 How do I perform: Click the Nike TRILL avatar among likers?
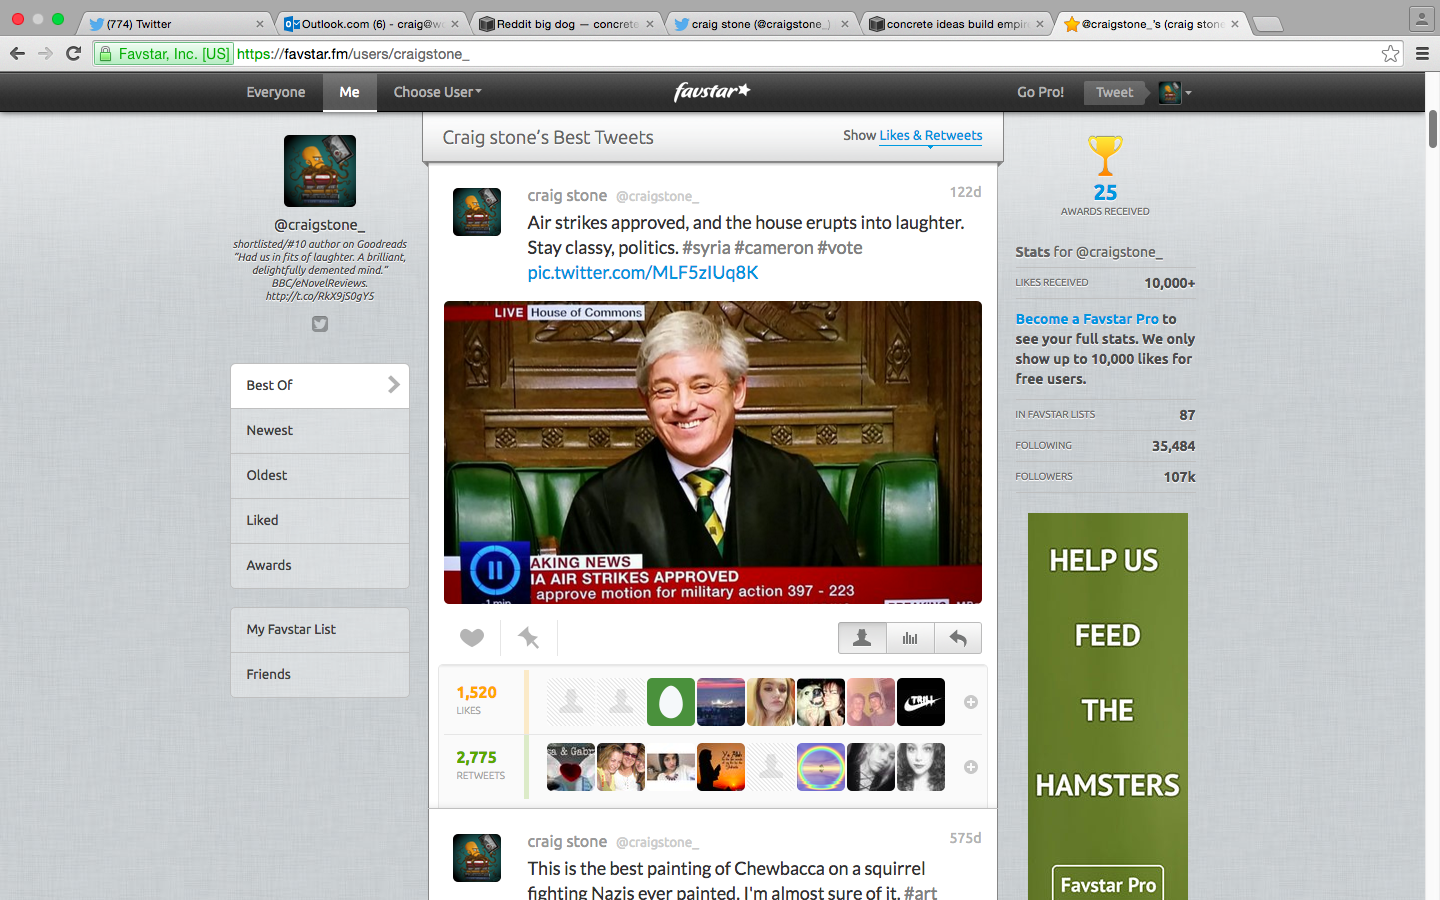pos(921,702)
